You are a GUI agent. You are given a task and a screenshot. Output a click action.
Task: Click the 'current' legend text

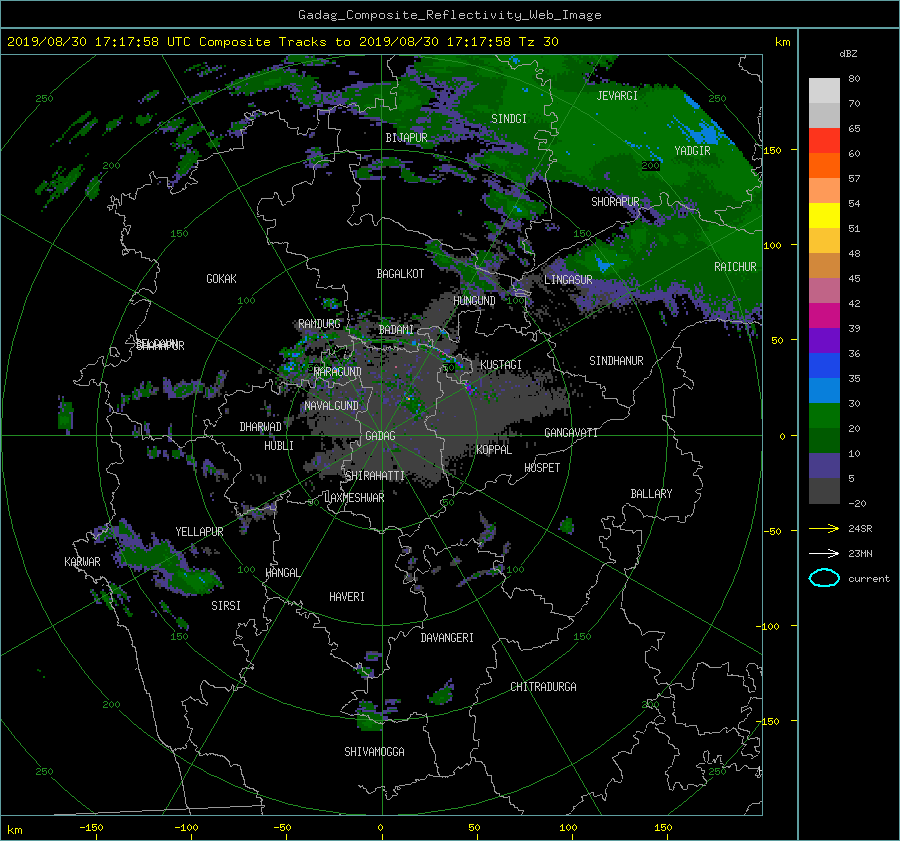869,579
